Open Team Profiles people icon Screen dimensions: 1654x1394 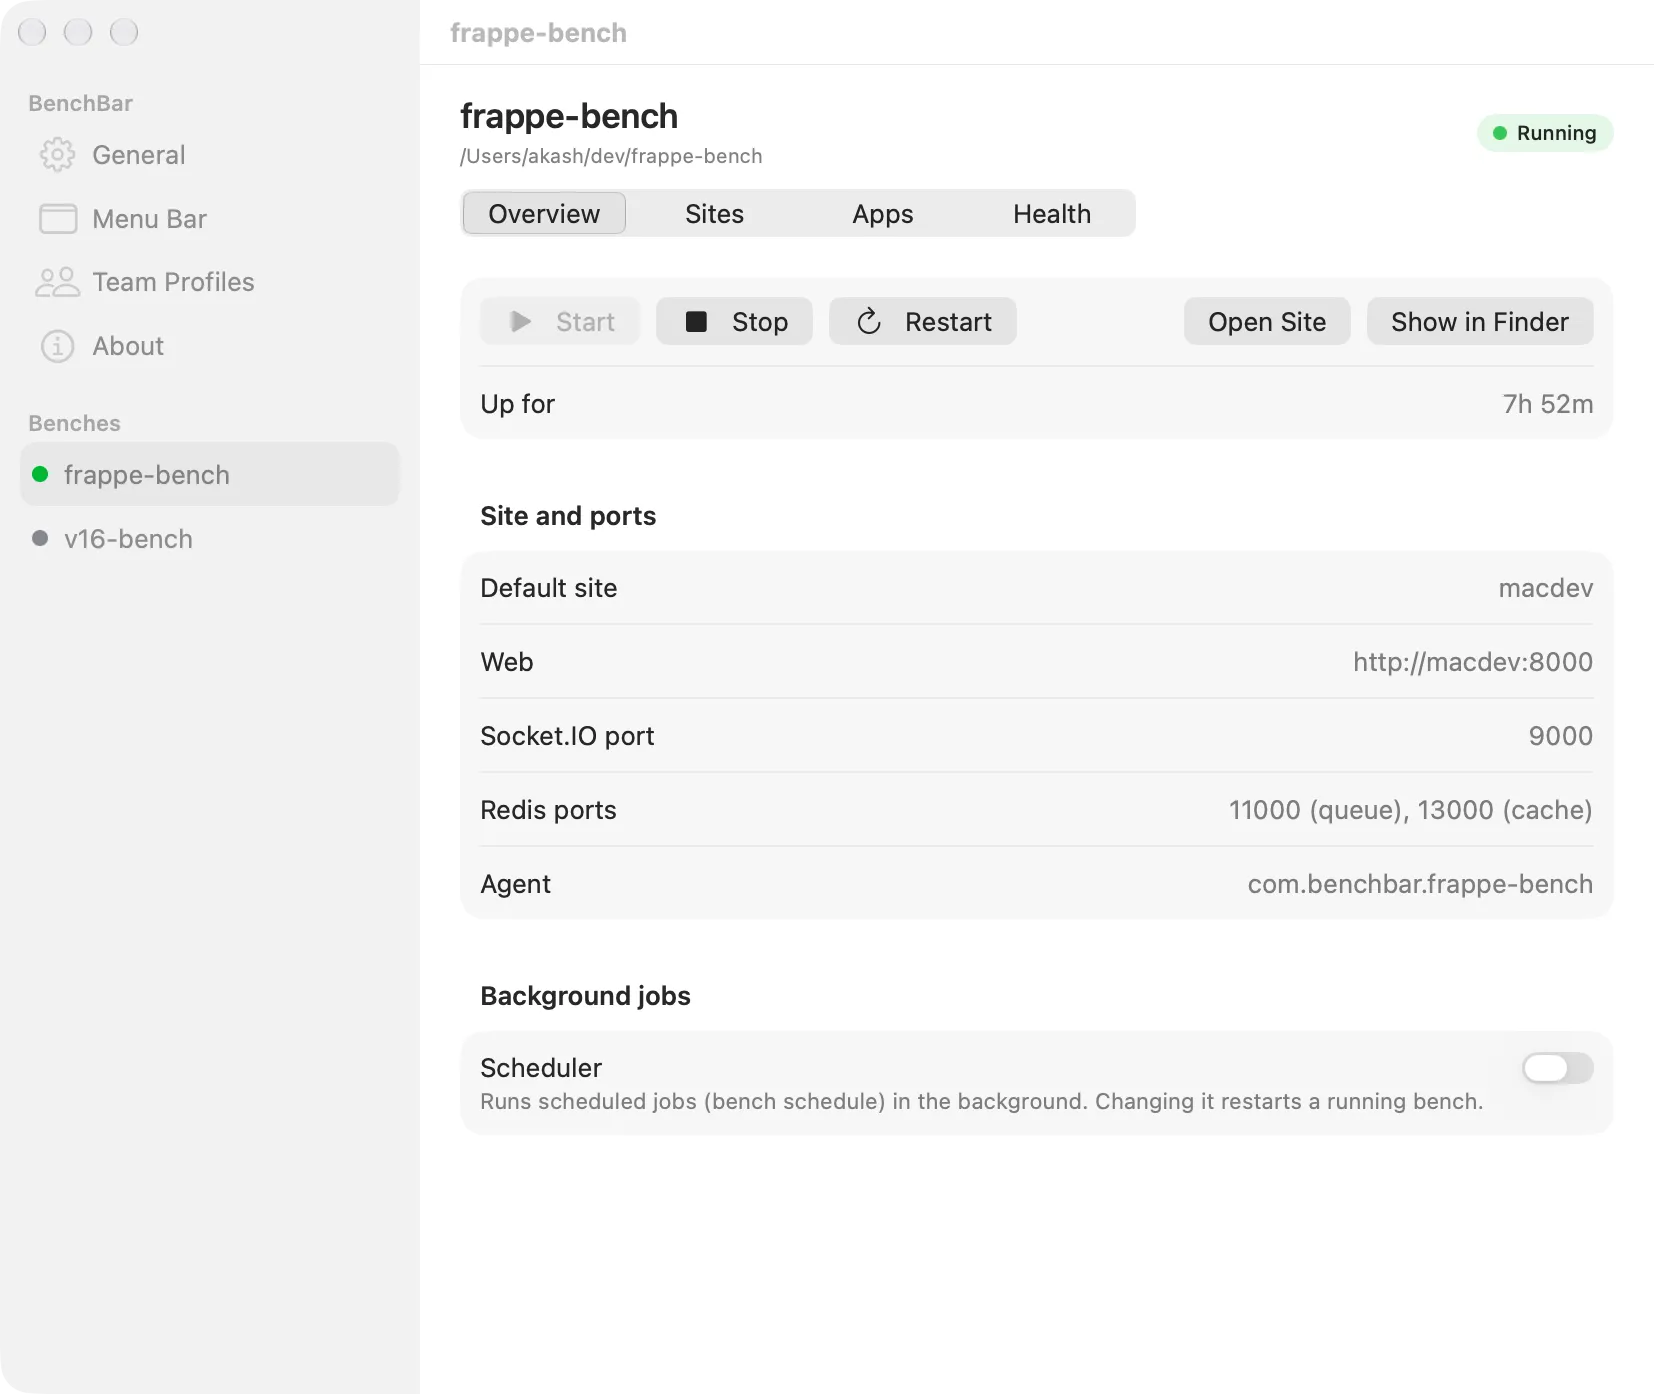pyautogui.click(x=57, y=282)
